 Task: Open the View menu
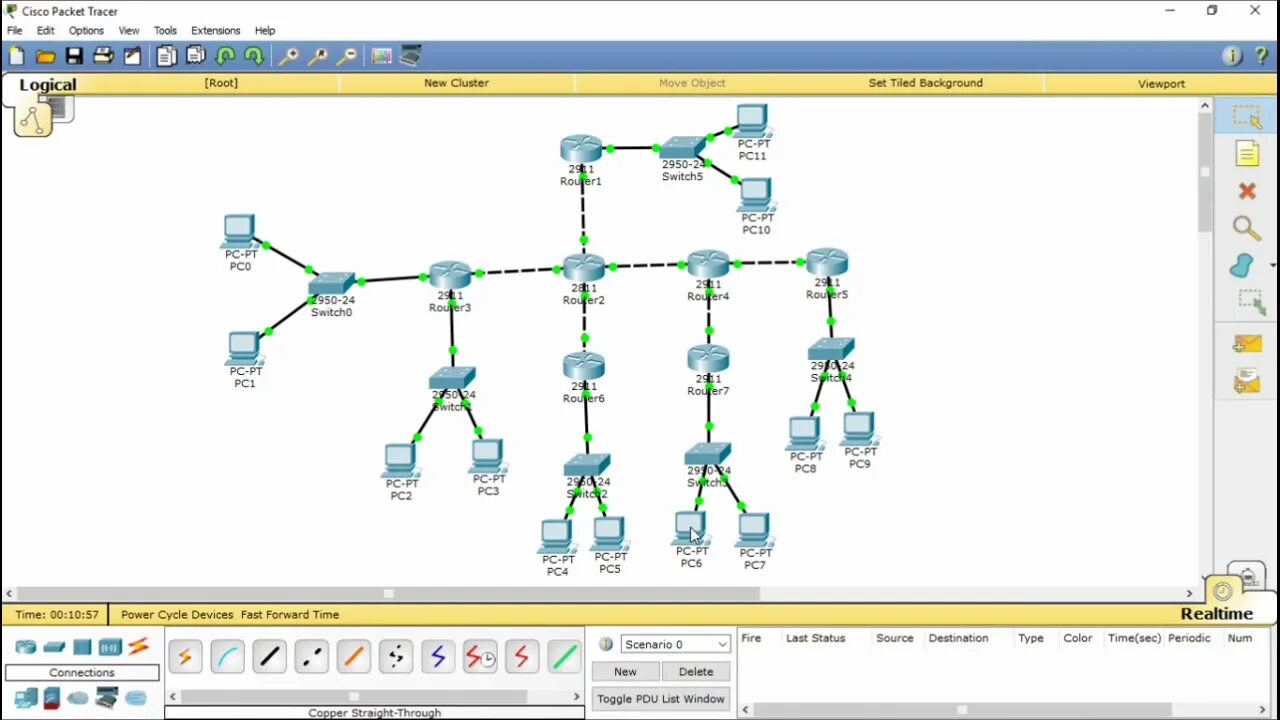click(129, 31)
